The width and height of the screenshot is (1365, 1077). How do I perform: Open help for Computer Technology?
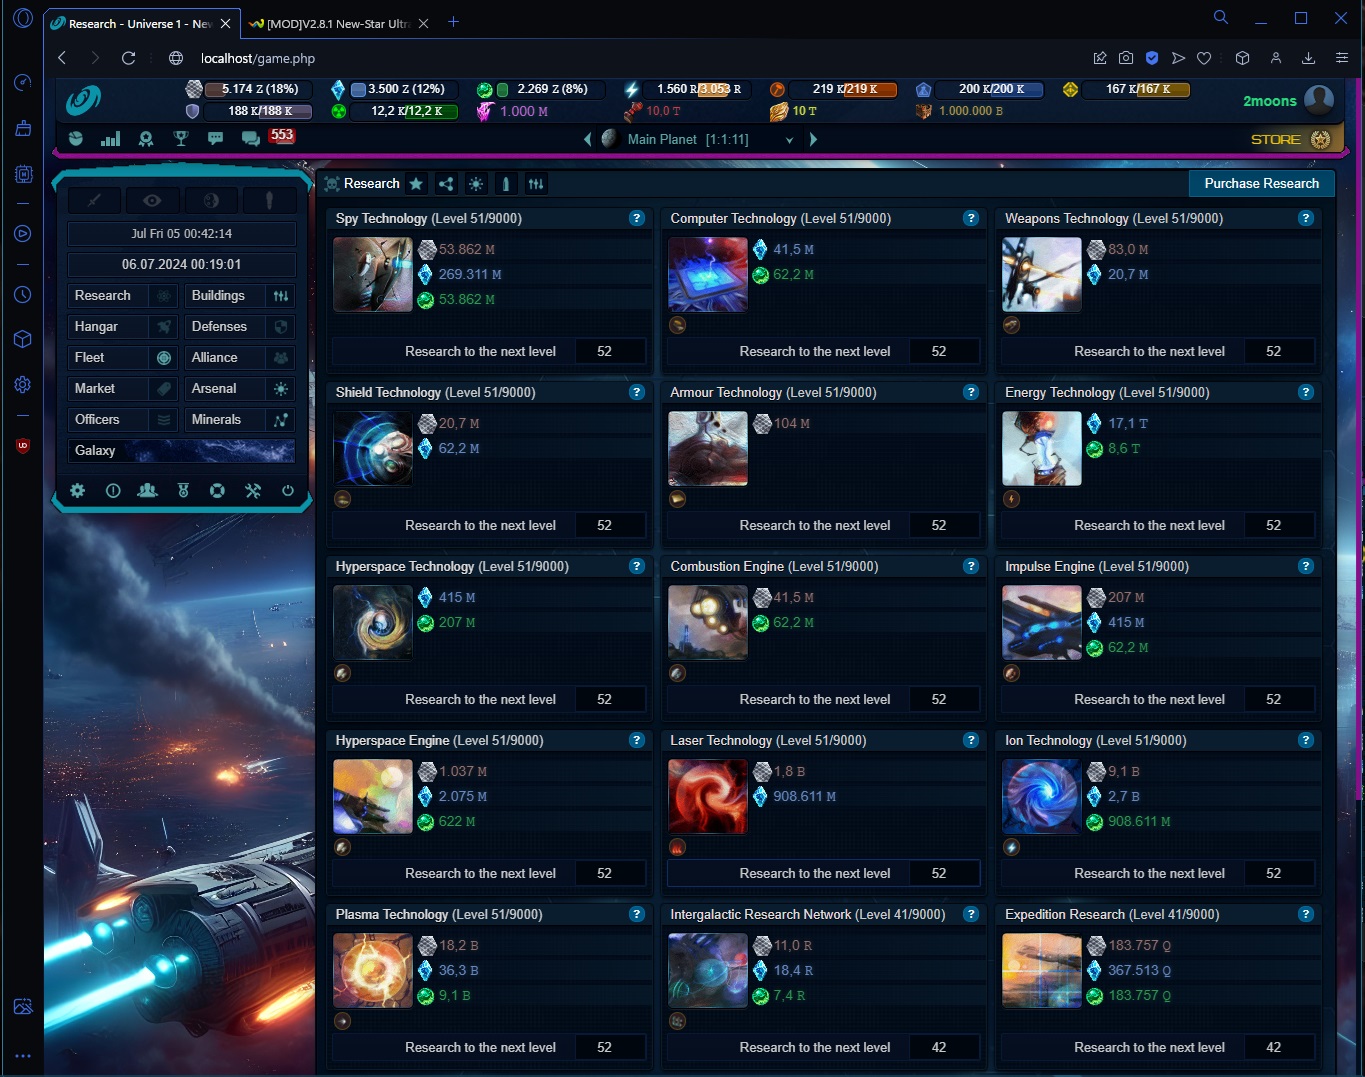[970, 218]
